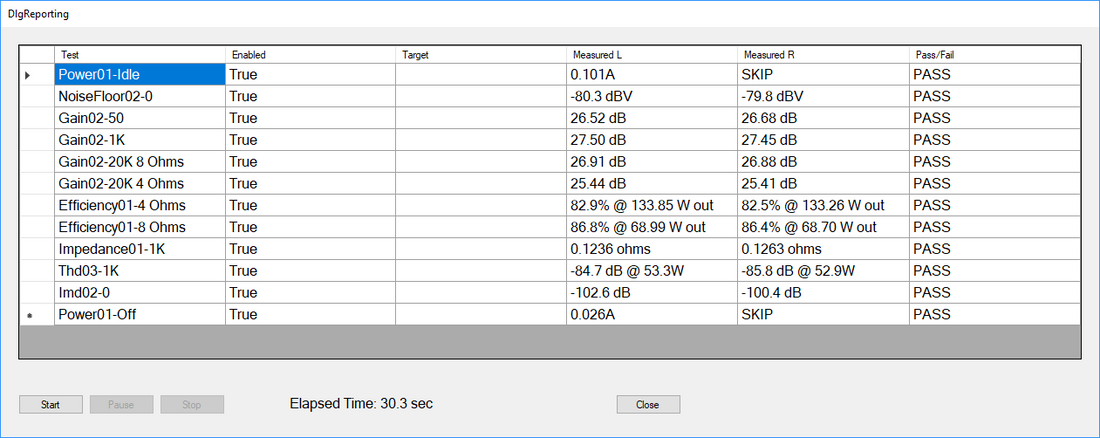Click the Test column header

[139, 55]
